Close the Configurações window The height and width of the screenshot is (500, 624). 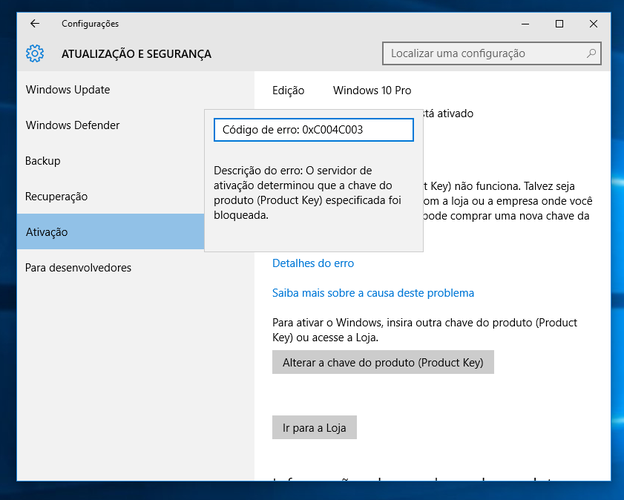click(593, 24)
